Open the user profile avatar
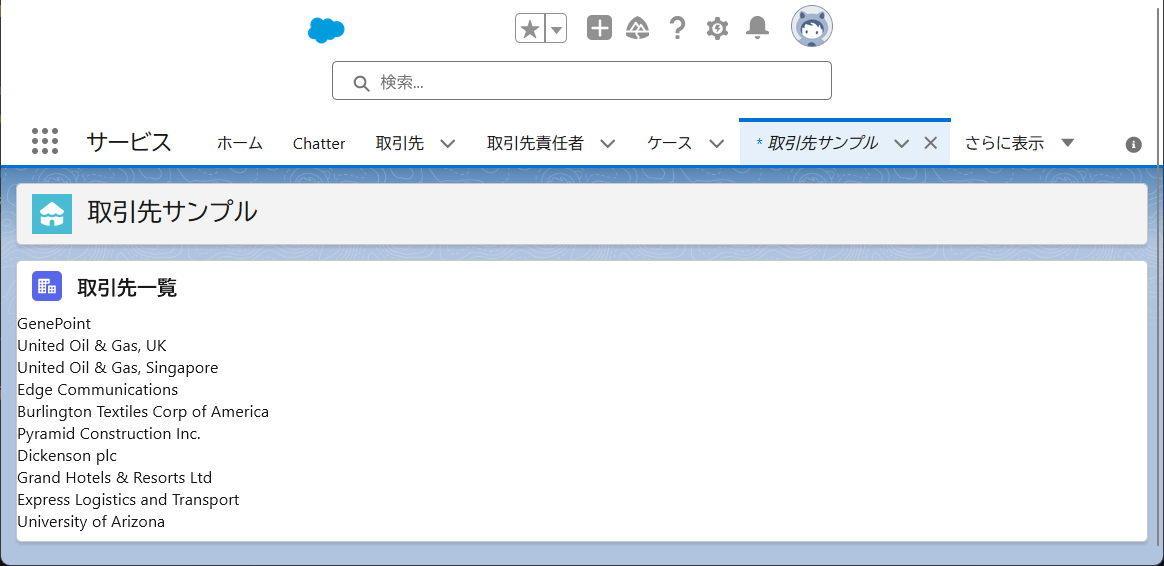The image size is (1164, 566). [x=811, y=27]
